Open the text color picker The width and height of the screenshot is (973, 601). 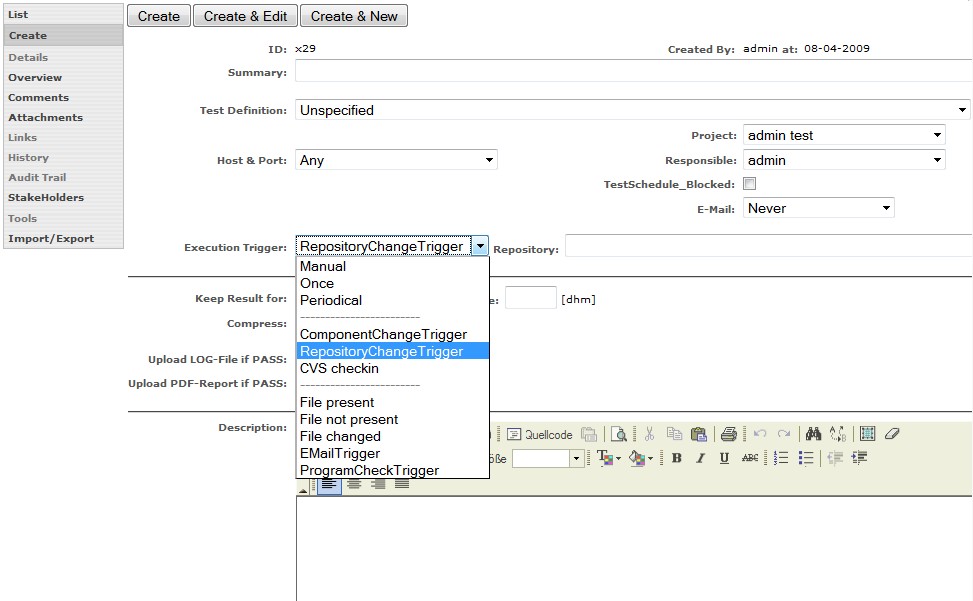(x=608, y=458)
